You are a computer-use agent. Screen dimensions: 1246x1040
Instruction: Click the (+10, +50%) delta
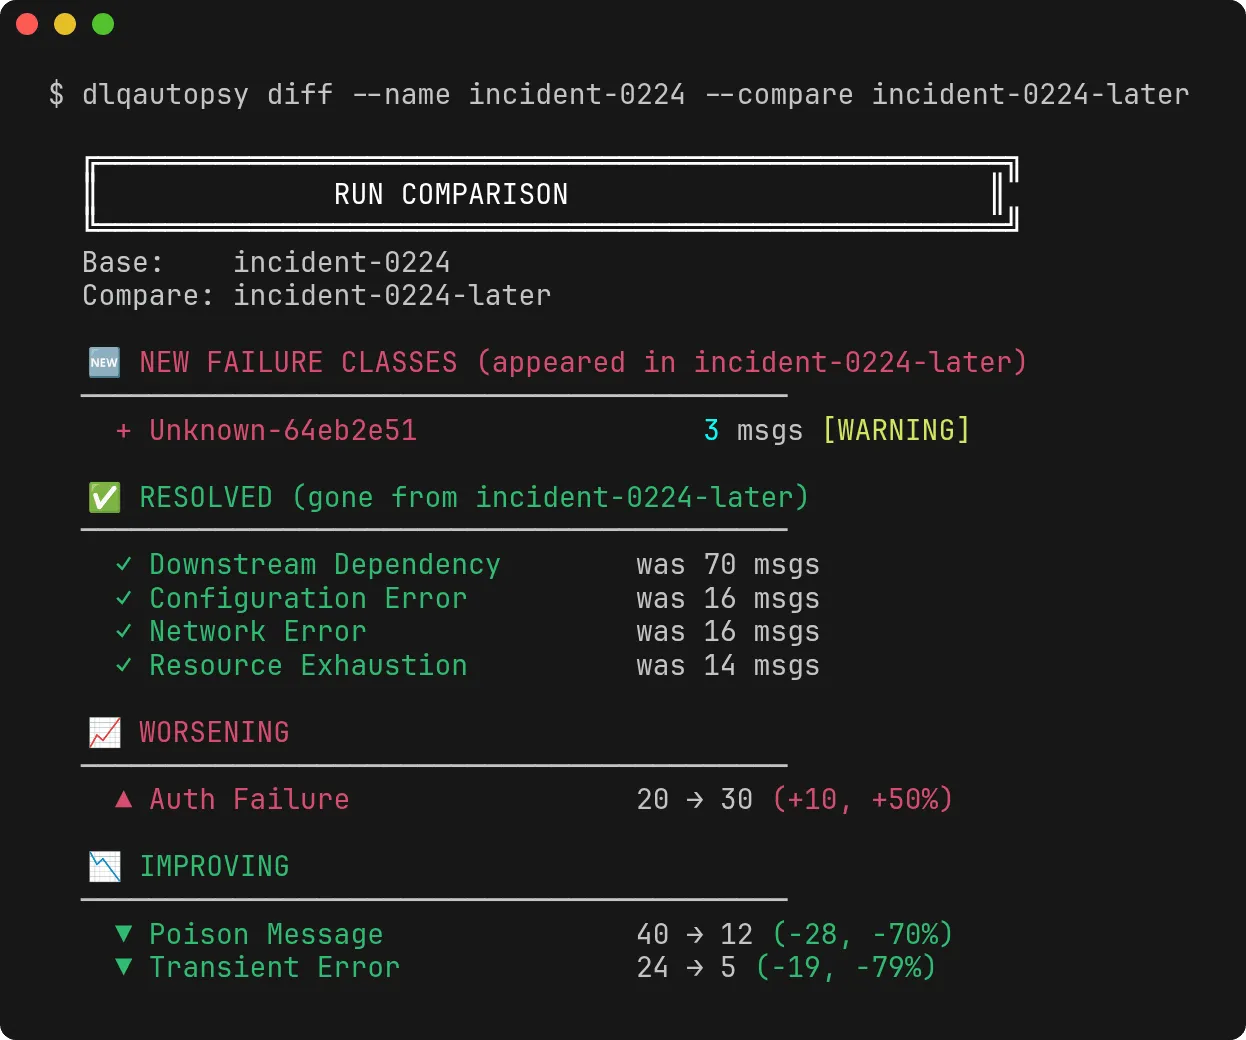click(863, 799)
